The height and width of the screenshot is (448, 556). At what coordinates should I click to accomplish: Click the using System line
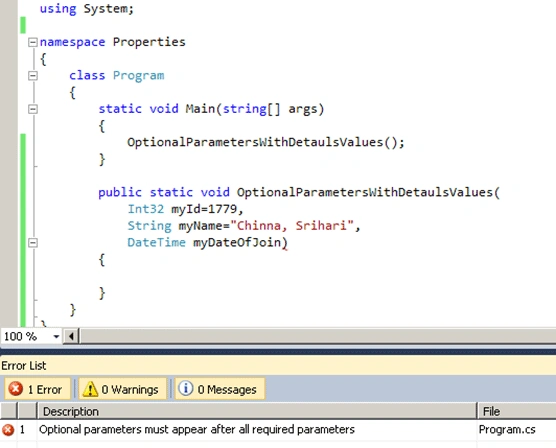point(87,9)
